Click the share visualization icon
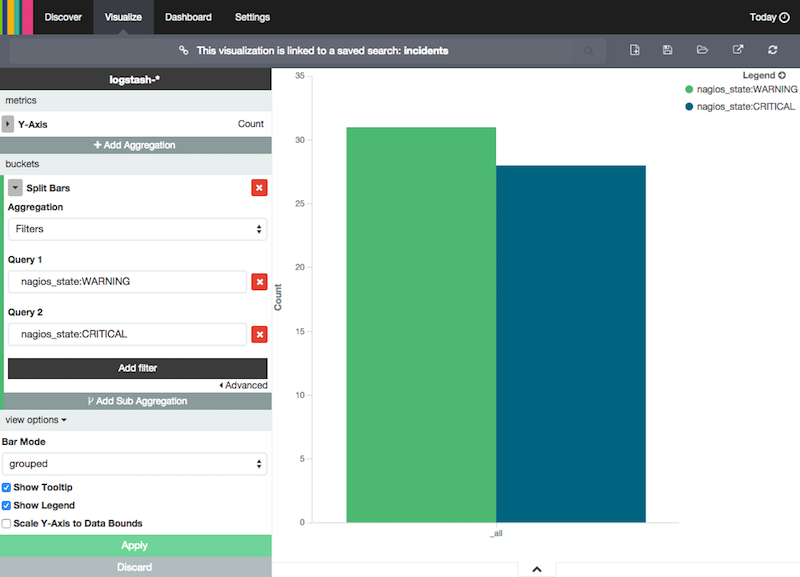Screen dimensions: 800x577 (738, 50)
